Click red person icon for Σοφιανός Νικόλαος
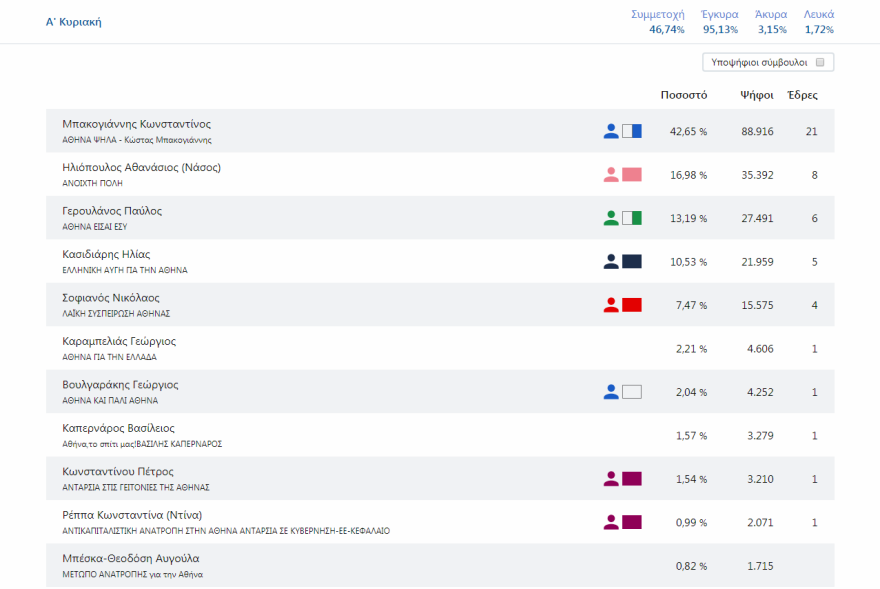 click(x=611, y=305)
